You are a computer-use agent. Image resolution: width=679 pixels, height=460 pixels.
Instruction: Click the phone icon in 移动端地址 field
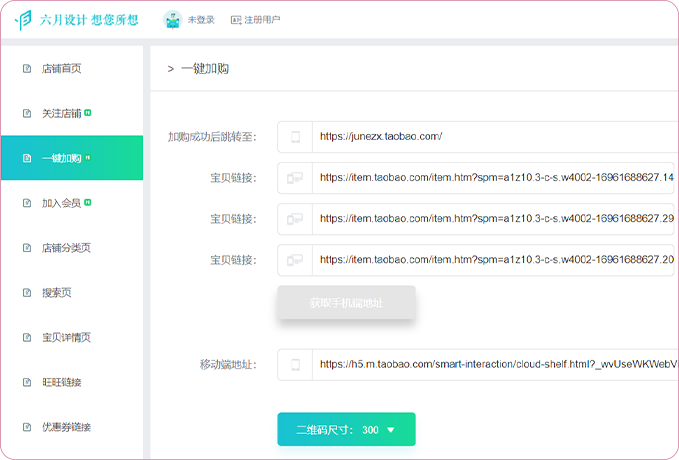295,365
